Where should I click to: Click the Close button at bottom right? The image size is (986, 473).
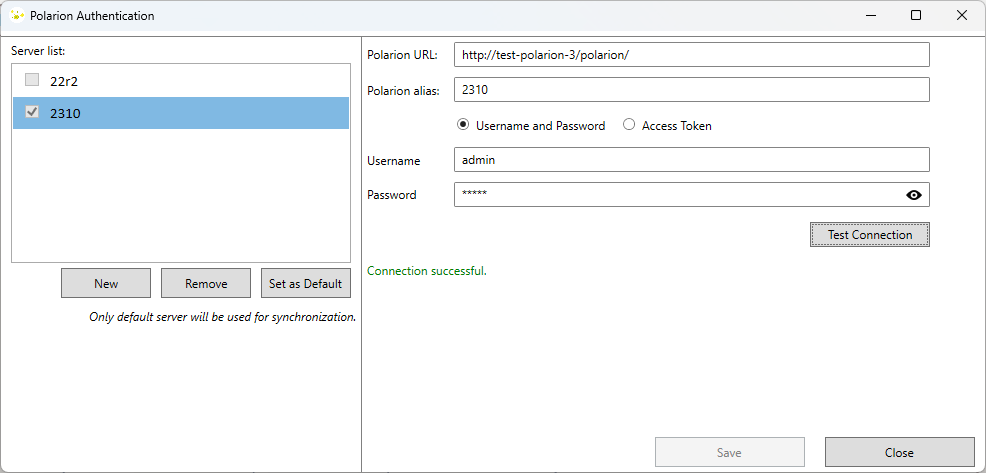coord(899,452)
